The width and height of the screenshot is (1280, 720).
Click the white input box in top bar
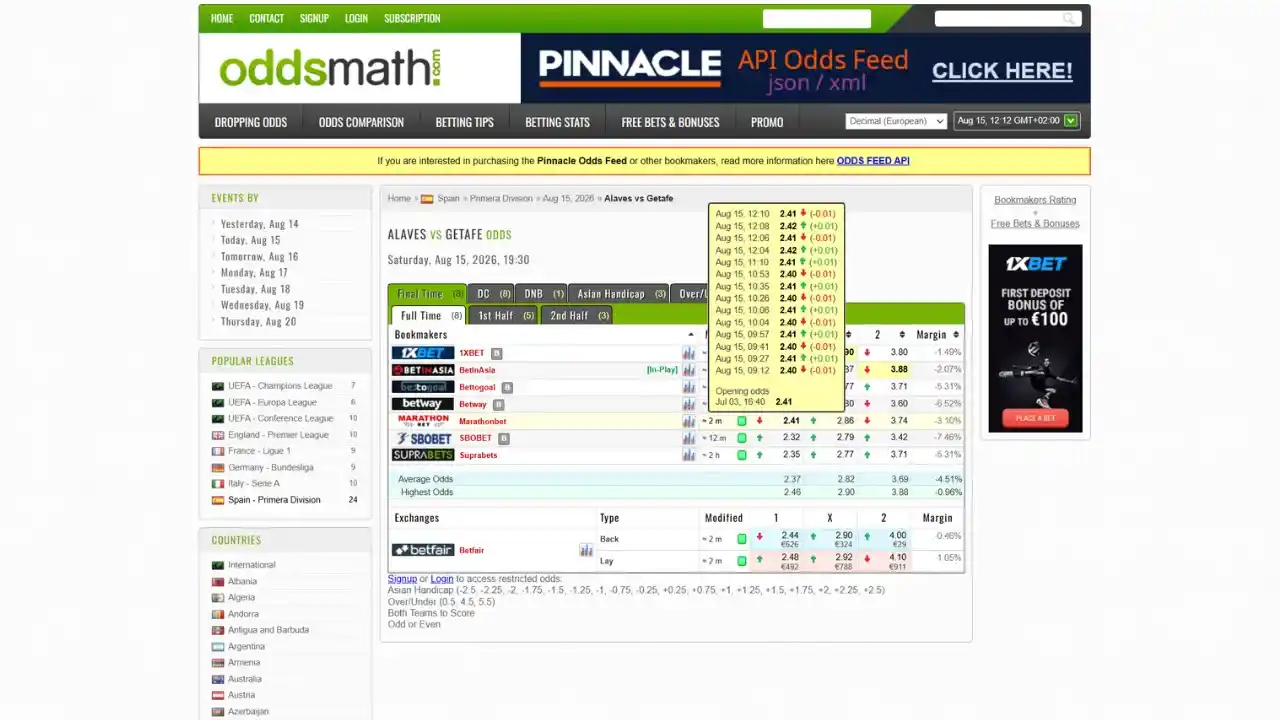point(817,19)
